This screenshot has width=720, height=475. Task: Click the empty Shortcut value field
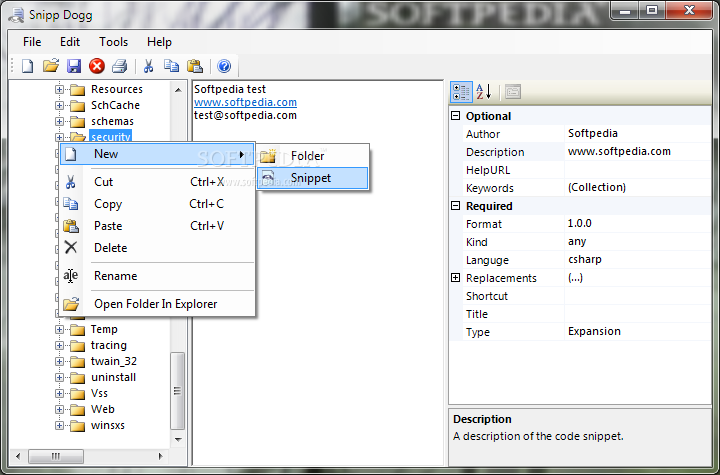click(x=637, y=296)
